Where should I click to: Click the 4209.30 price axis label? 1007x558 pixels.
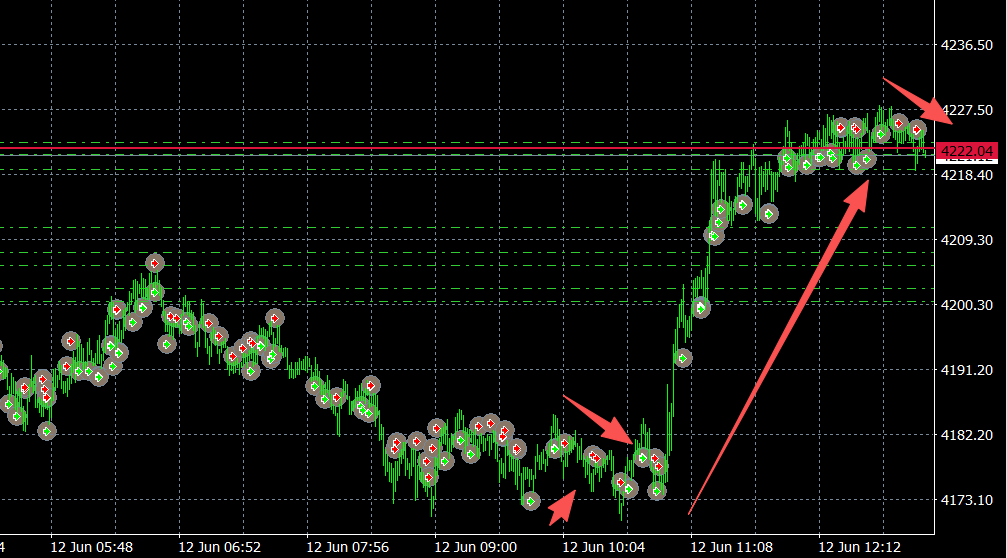pyautogui.click(x=967, y=240)
